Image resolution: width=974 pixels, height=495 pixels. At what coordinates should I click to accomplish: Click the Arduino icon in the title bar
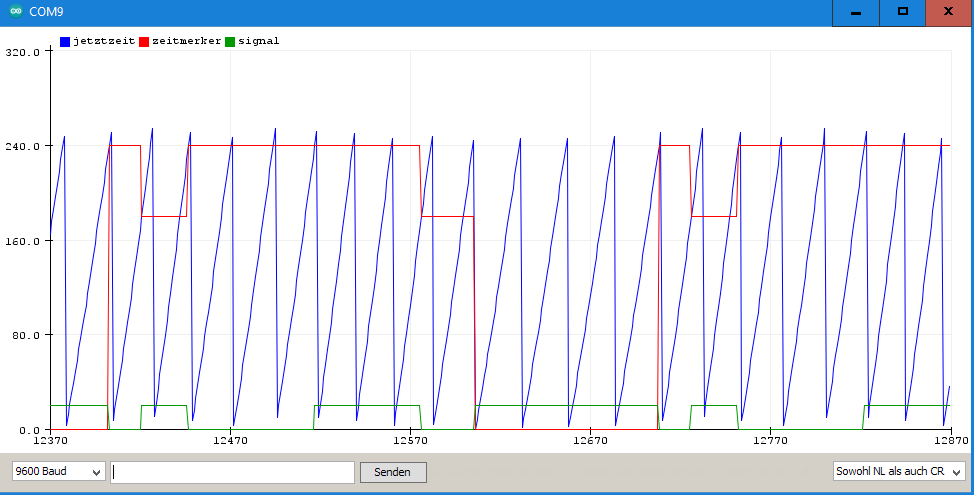pyautogui.click(x=16, y=11)
